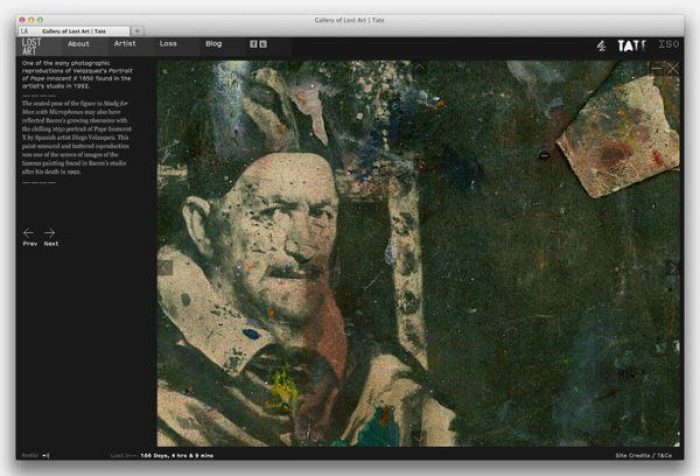The image size is (700, 476).
Task: Toggle the audio speaker icon
Action: pyautogui.click(x=46, y=456)
